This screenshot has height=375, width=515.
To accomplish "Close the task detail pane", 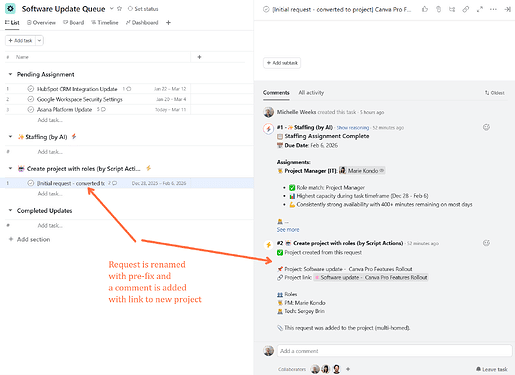I will click(x=507, y=9).
